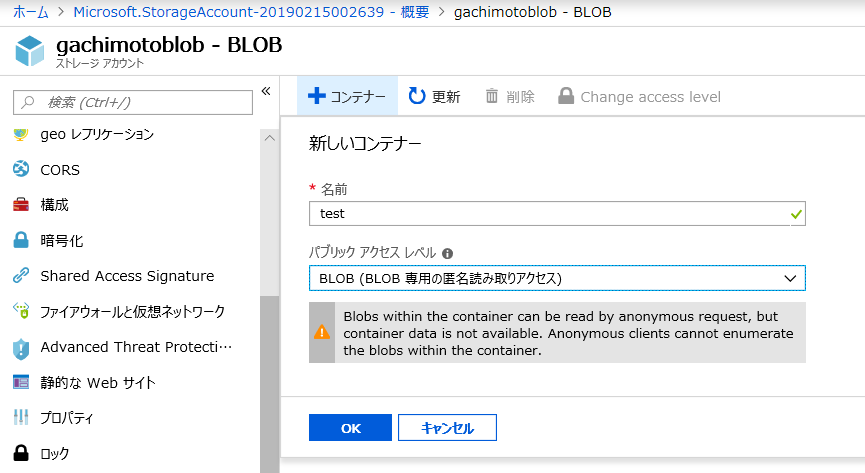
Task: Click the Change access level lock icon
Action: pyautogui.click(x=566, y=95)
